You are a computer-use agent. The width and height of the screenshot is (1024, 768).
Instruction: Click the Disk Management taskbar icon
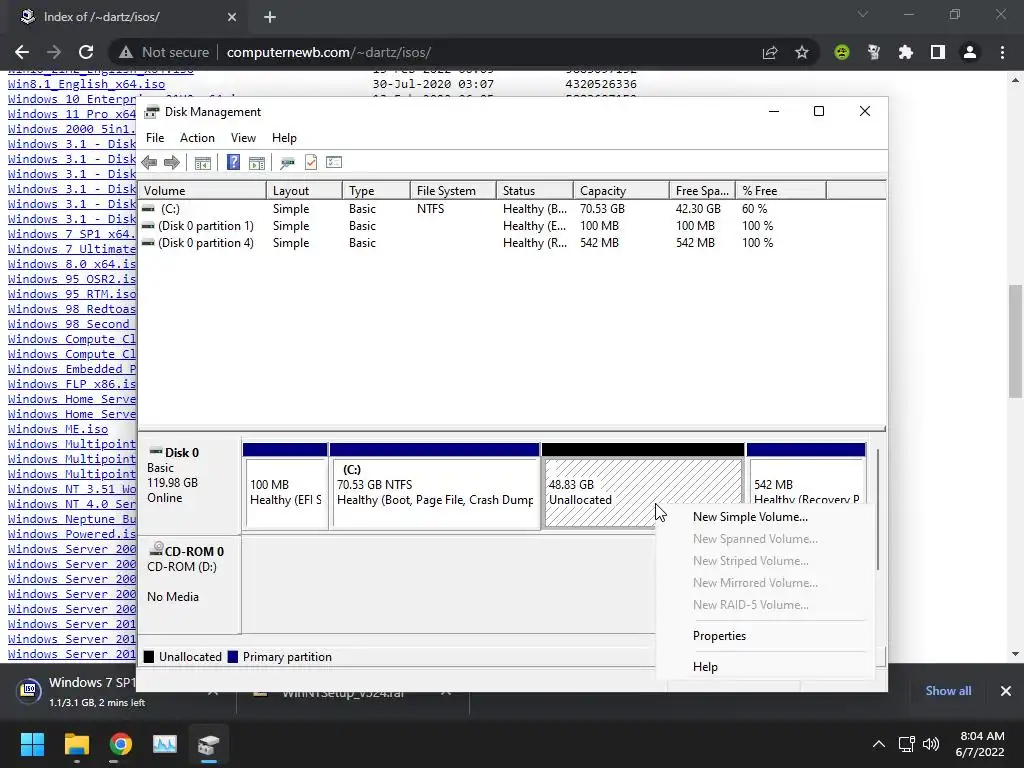(x=209, y=744)
